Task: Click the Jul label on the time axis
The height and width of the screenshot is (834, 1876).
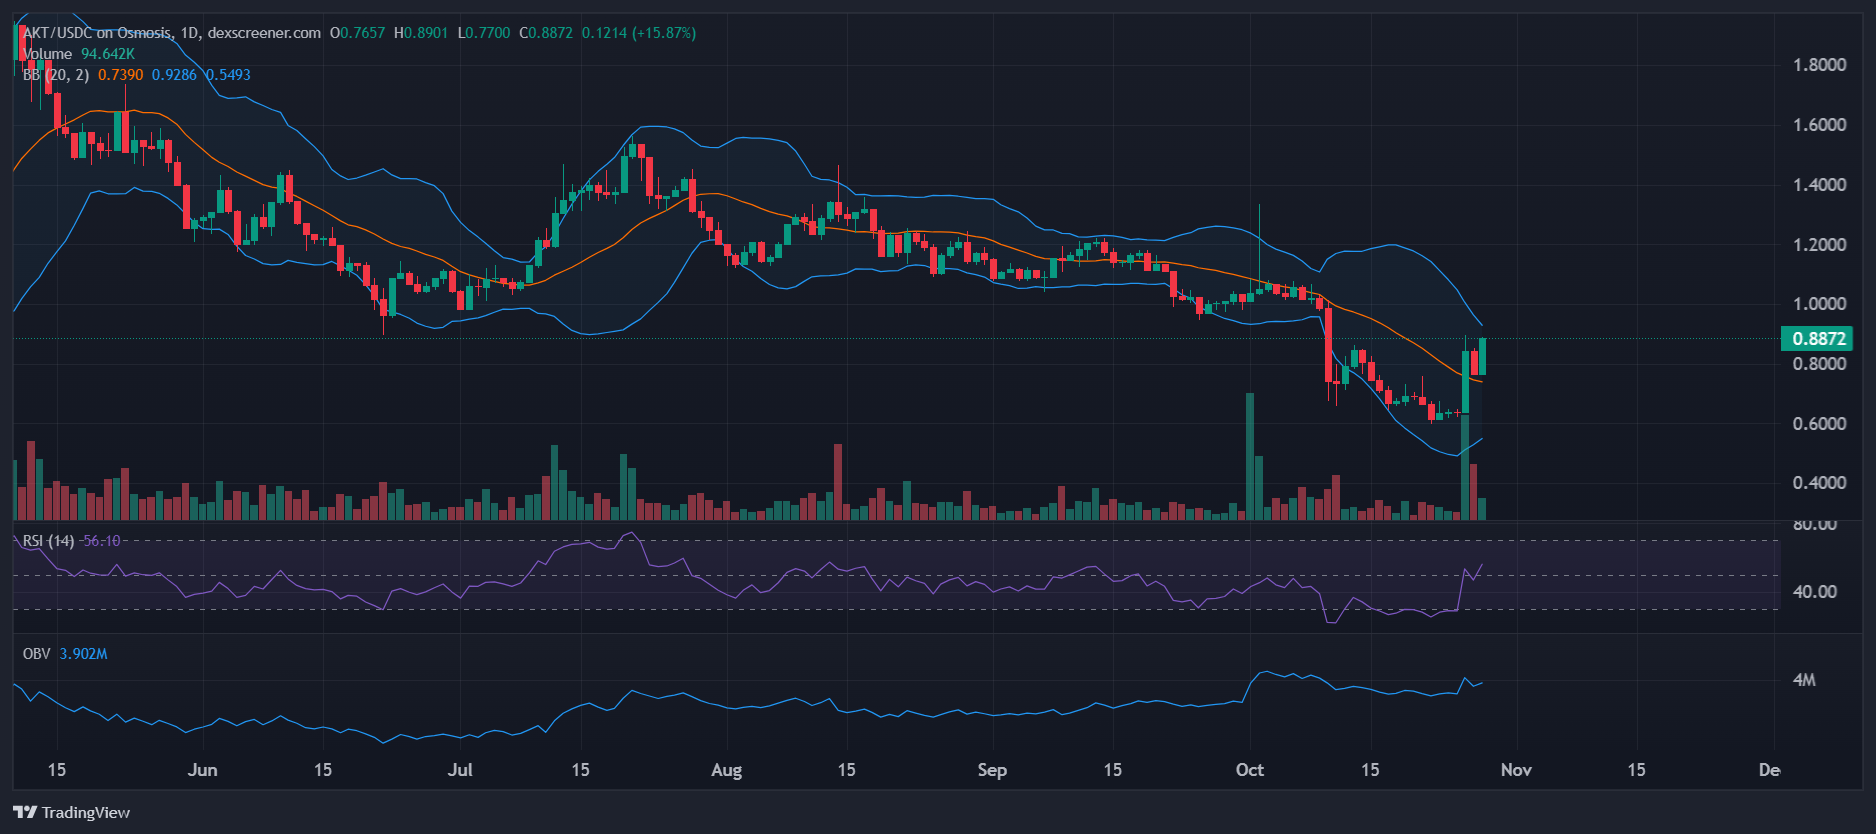Action: 460,770
